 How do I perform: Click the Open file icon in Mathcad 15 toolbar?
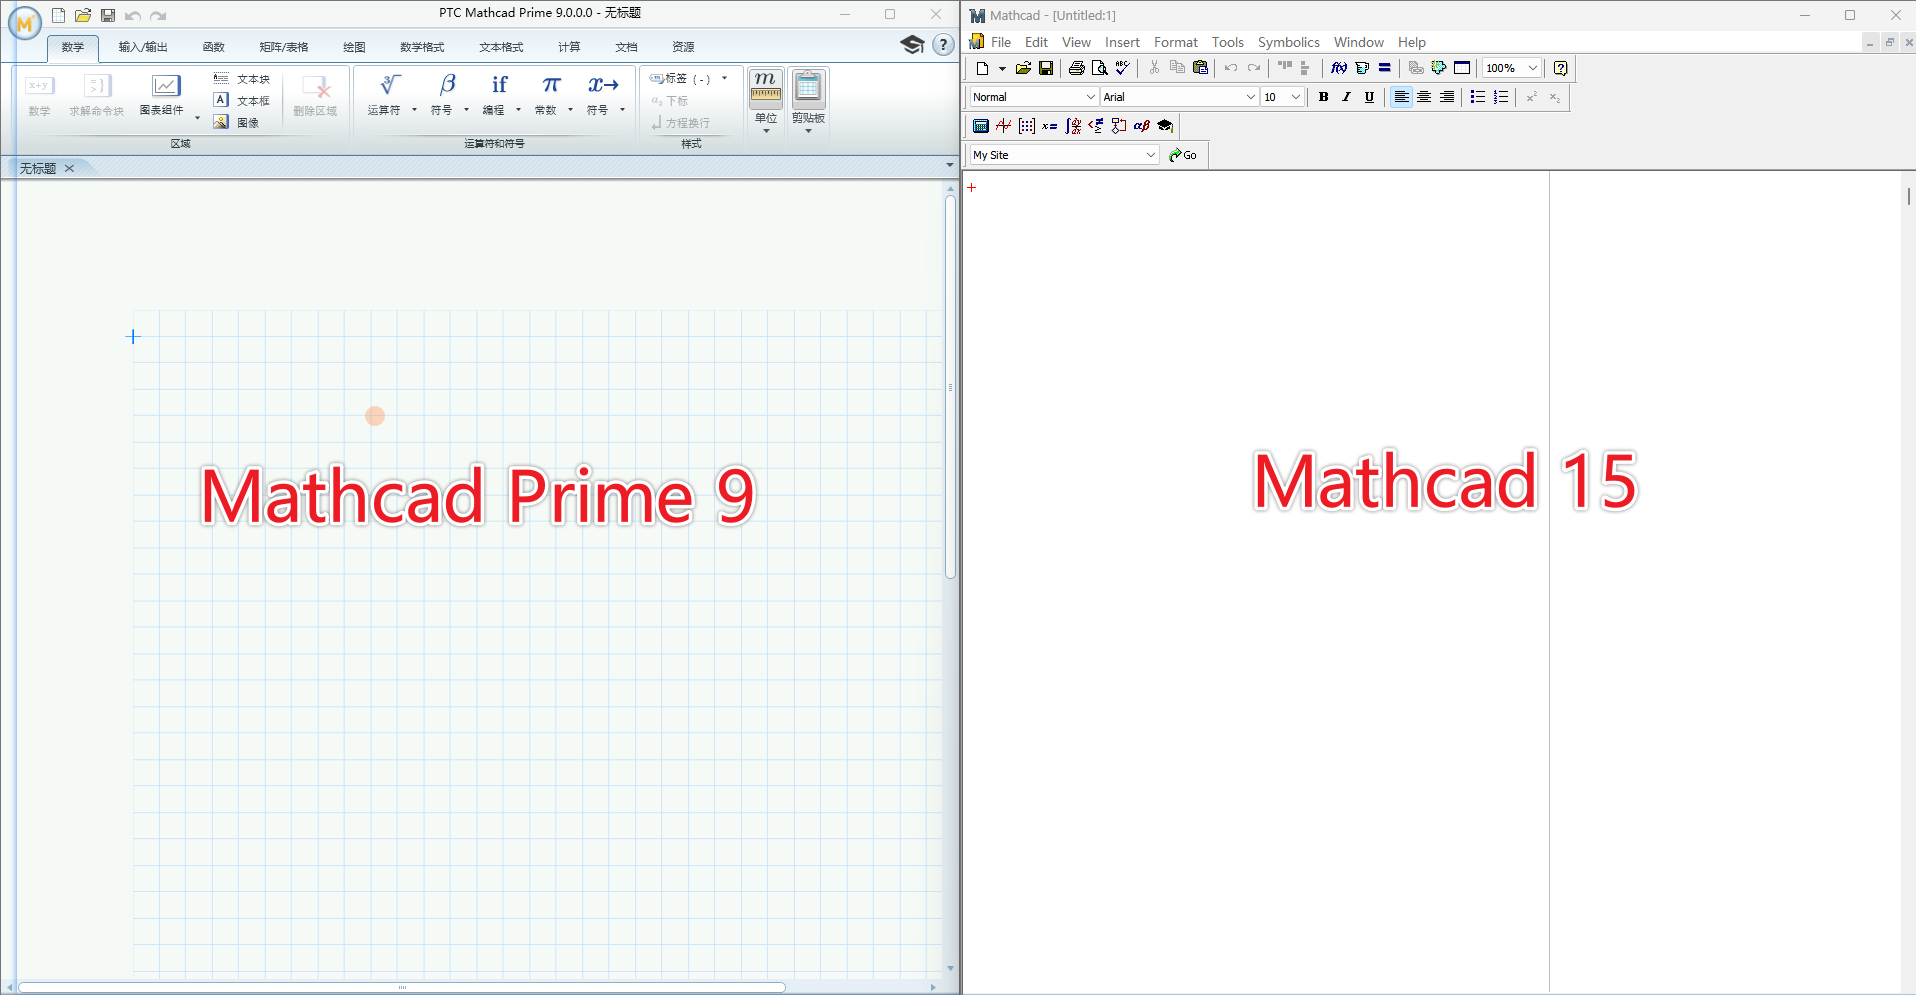1023,68
